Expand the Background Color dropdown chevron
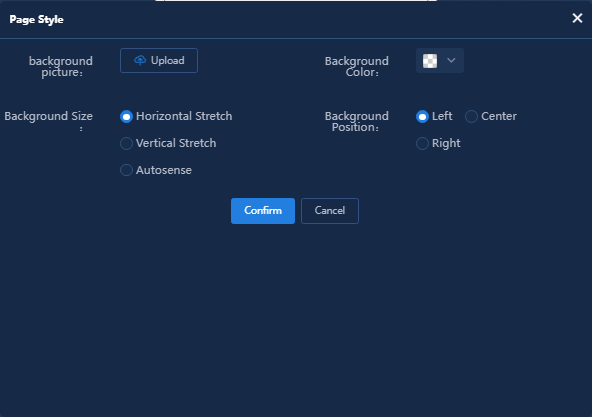The image size is (592, 417). coord(451,60)
